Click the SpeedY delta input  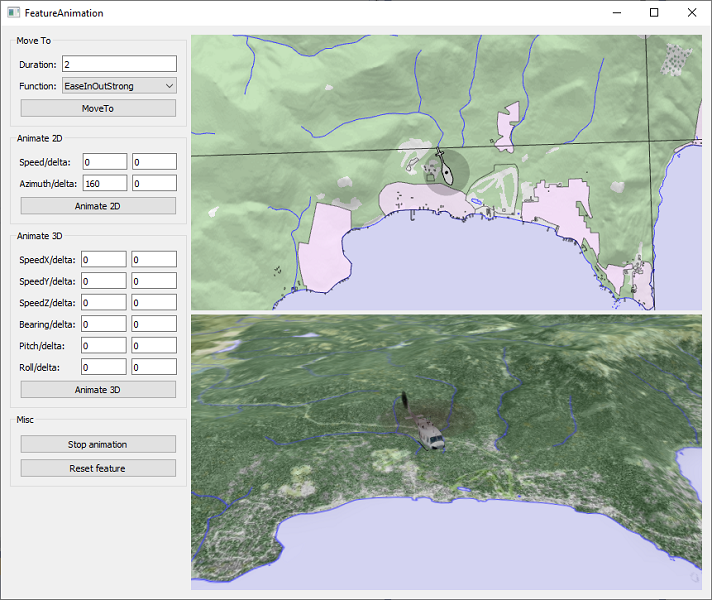pyautogui.click(x=153, y=281)
